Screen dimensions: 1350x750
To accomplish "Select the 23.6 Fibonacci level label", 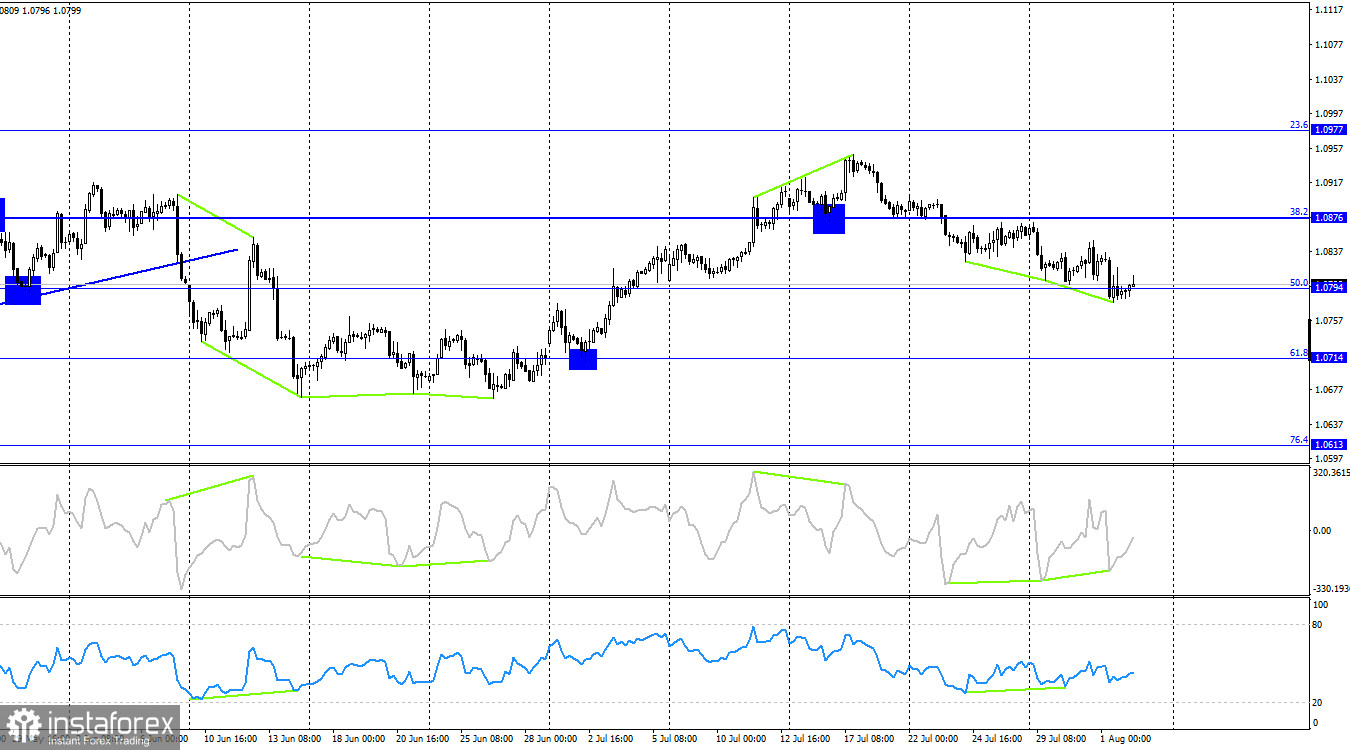I will [x=1298, y=125].
